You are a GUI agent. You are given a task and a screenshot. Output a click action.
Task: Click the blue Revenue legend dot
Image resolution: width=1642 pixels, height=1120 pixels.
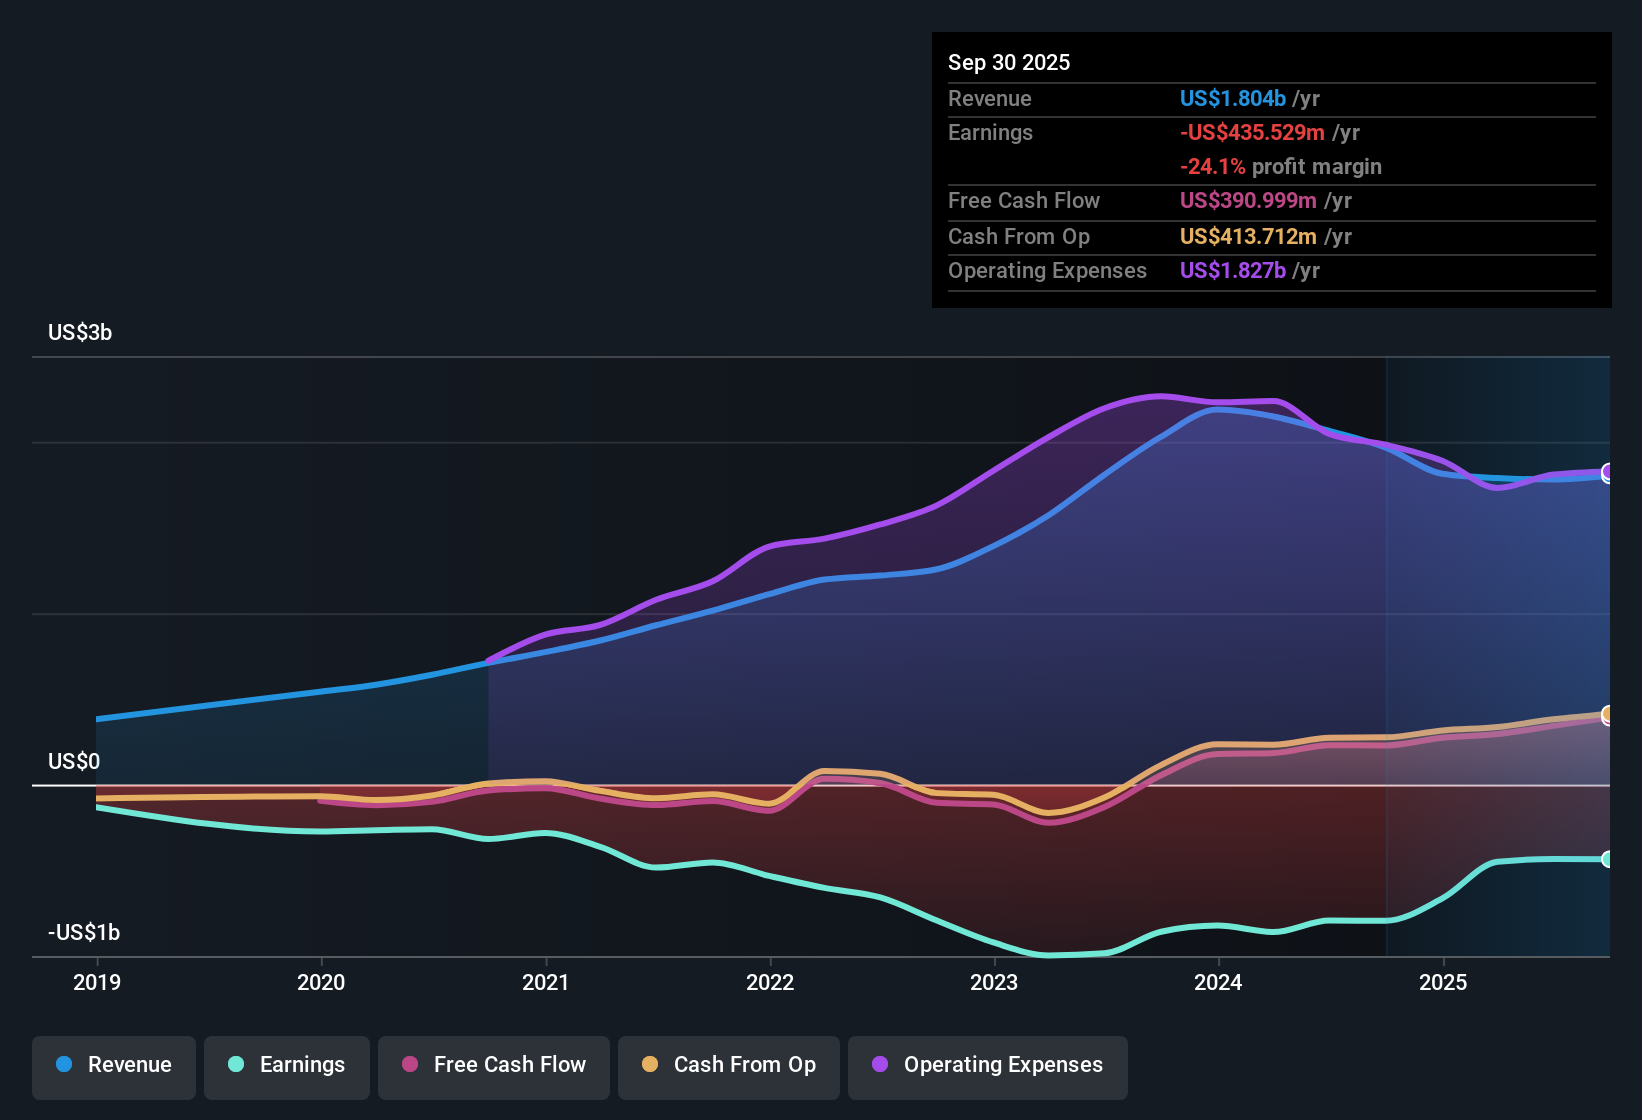point(64,1065)
